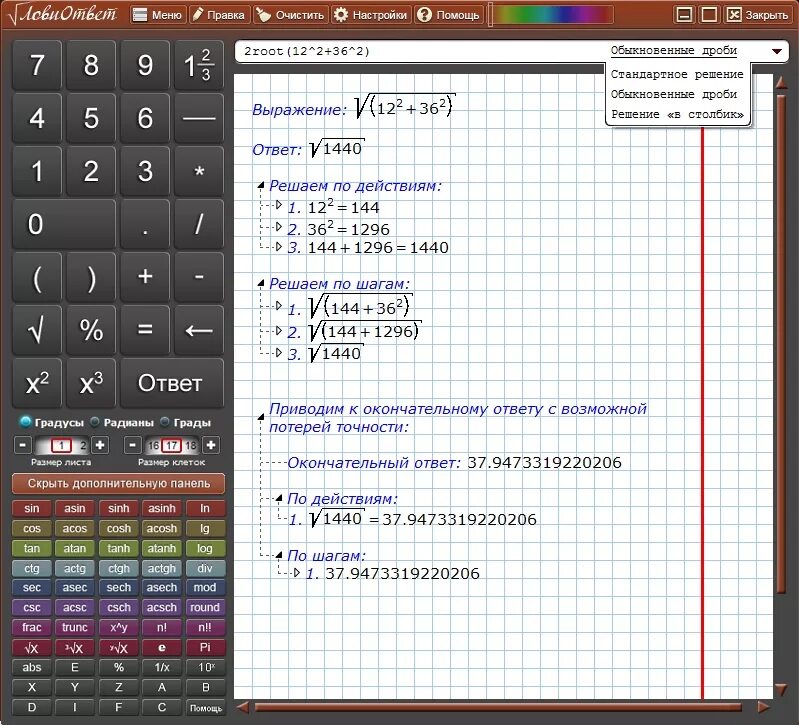Click the e constant button
Image resolution: width=799 pixels, height=725 pixels.
pos(162,648)
